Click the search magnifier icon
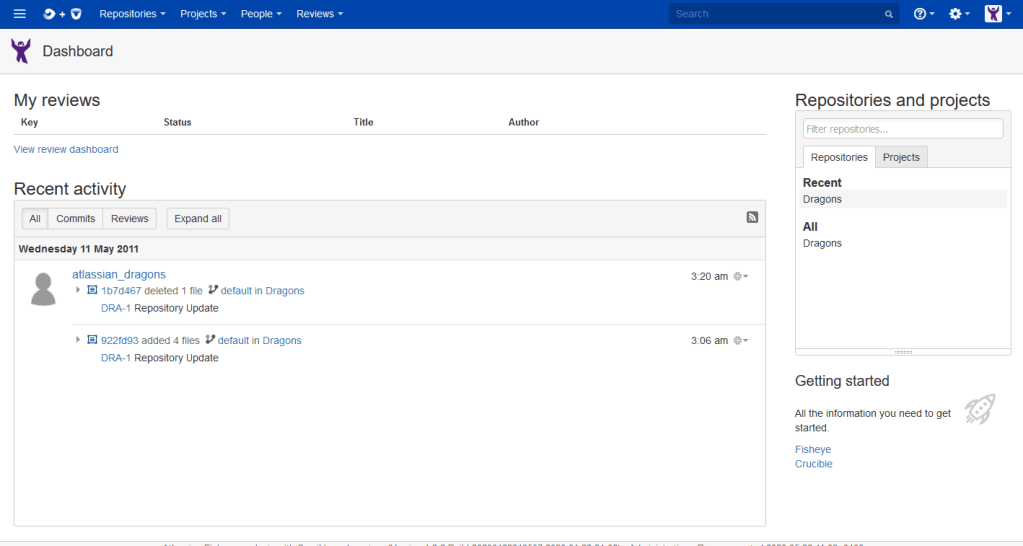 pyautogui.click(x=888, y=15)
